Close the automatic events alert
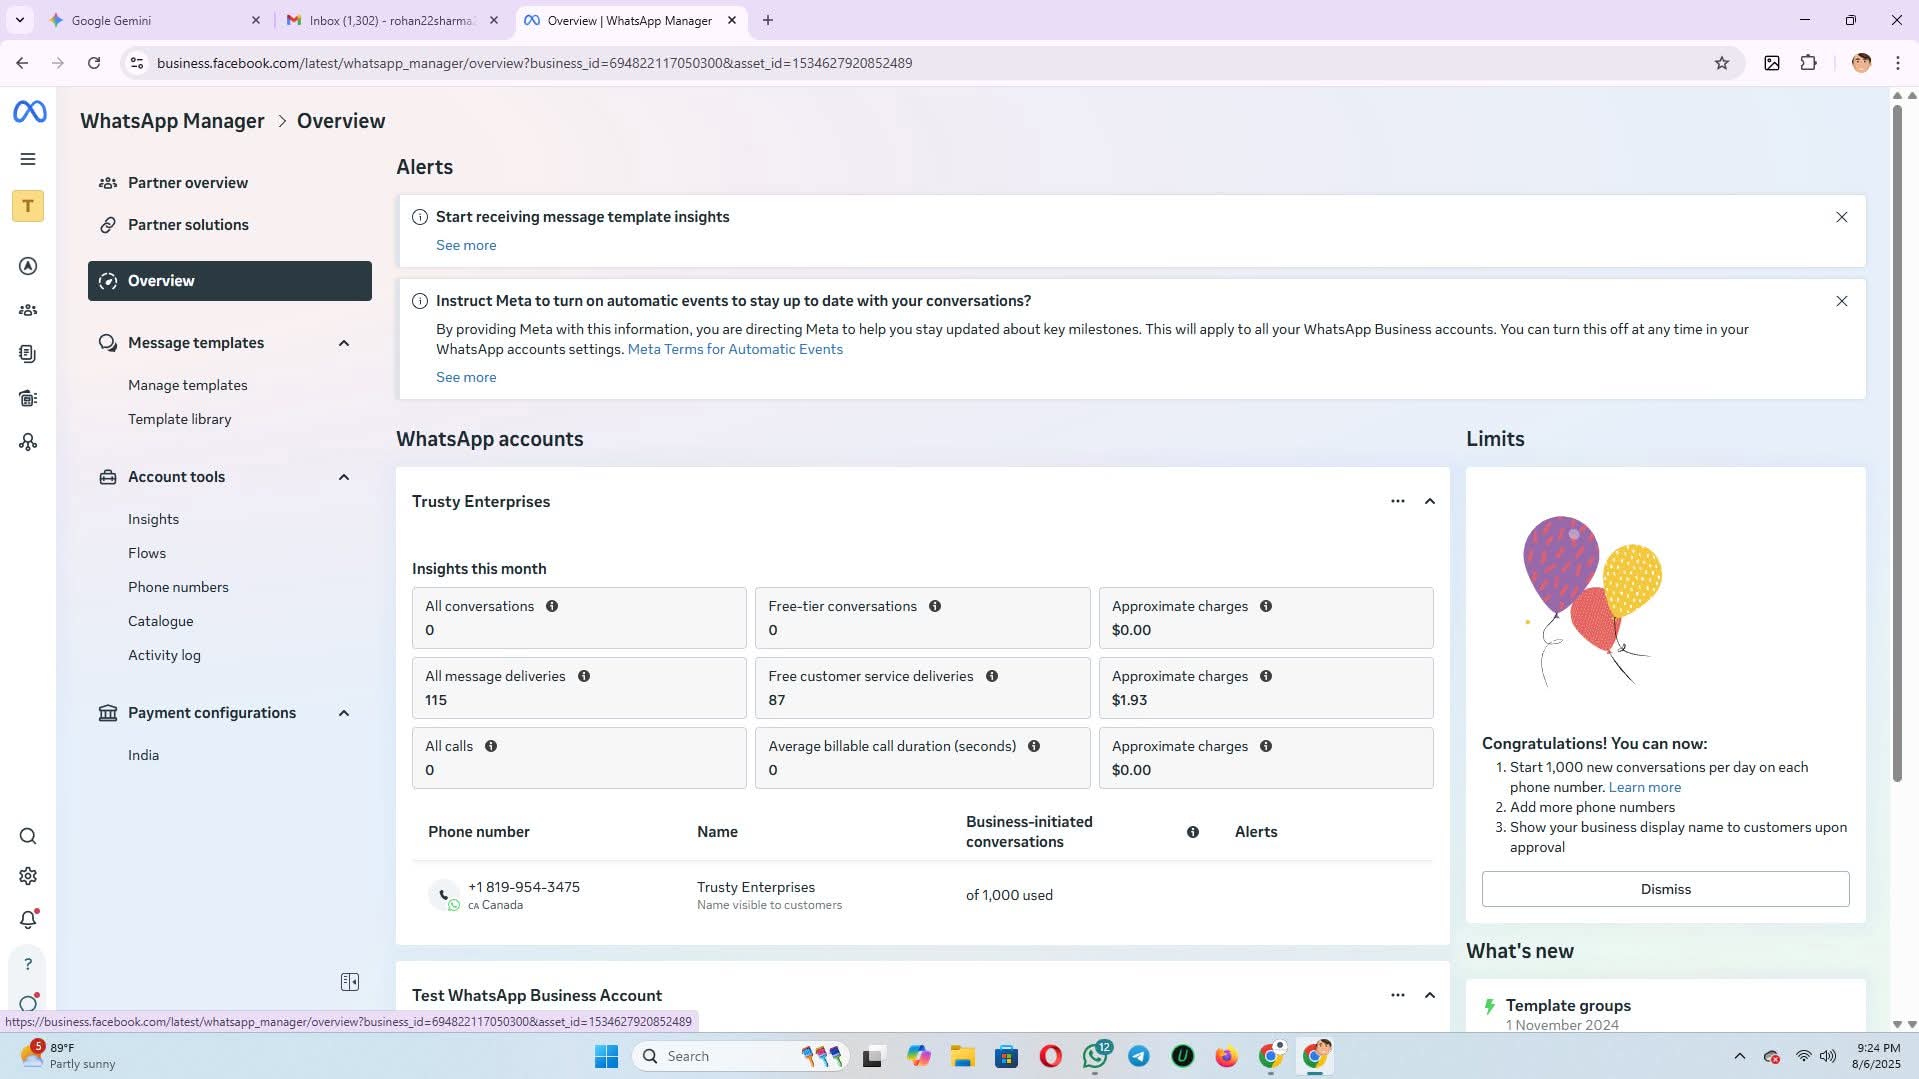This screenshot has width=1919, height=1079. (1841, 301)
